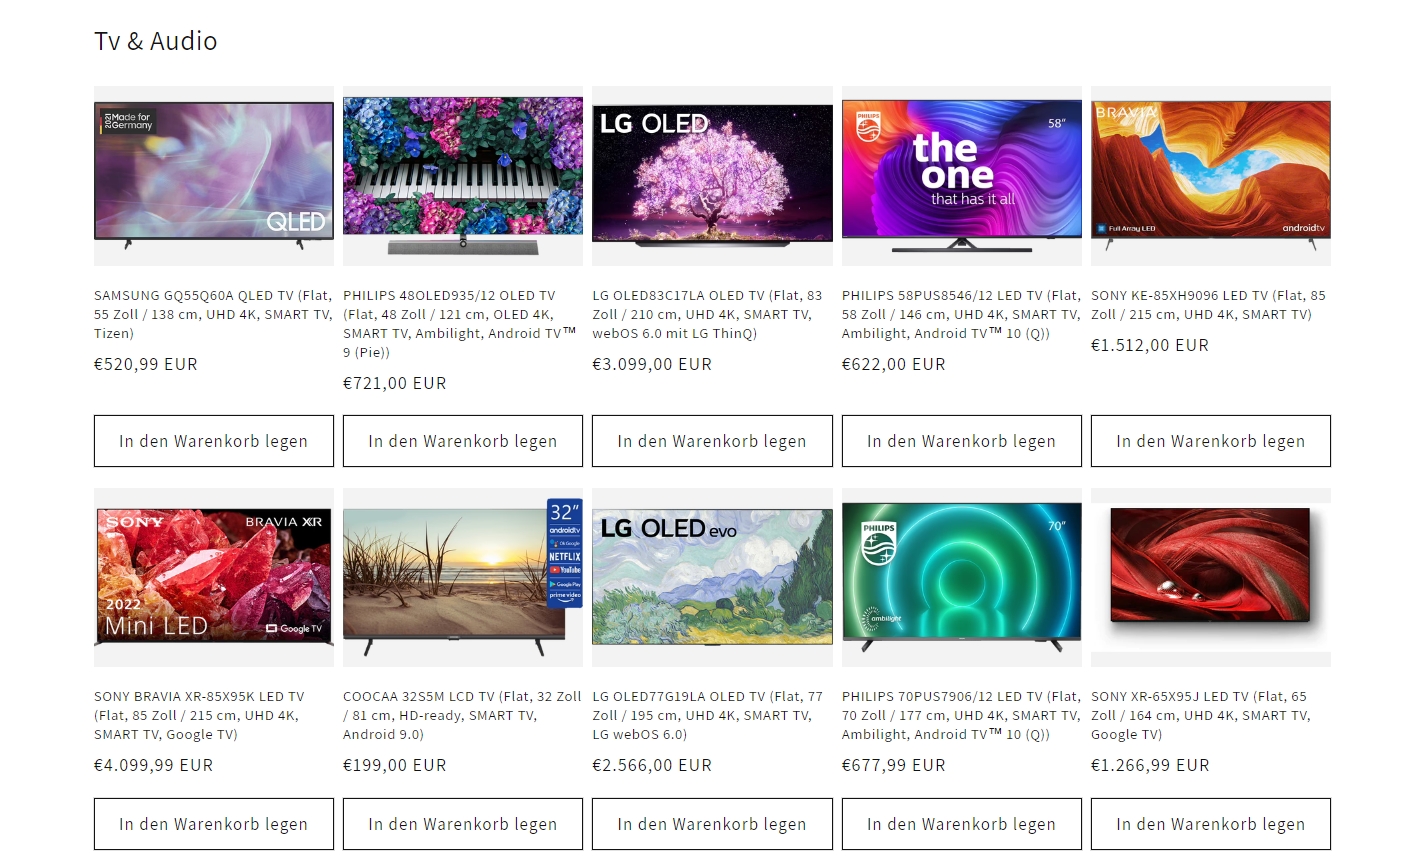Open PHILIPS 48OLED935/12 OLED TV title link
The height and width of the screenshot is (864, 1424).
460,324
